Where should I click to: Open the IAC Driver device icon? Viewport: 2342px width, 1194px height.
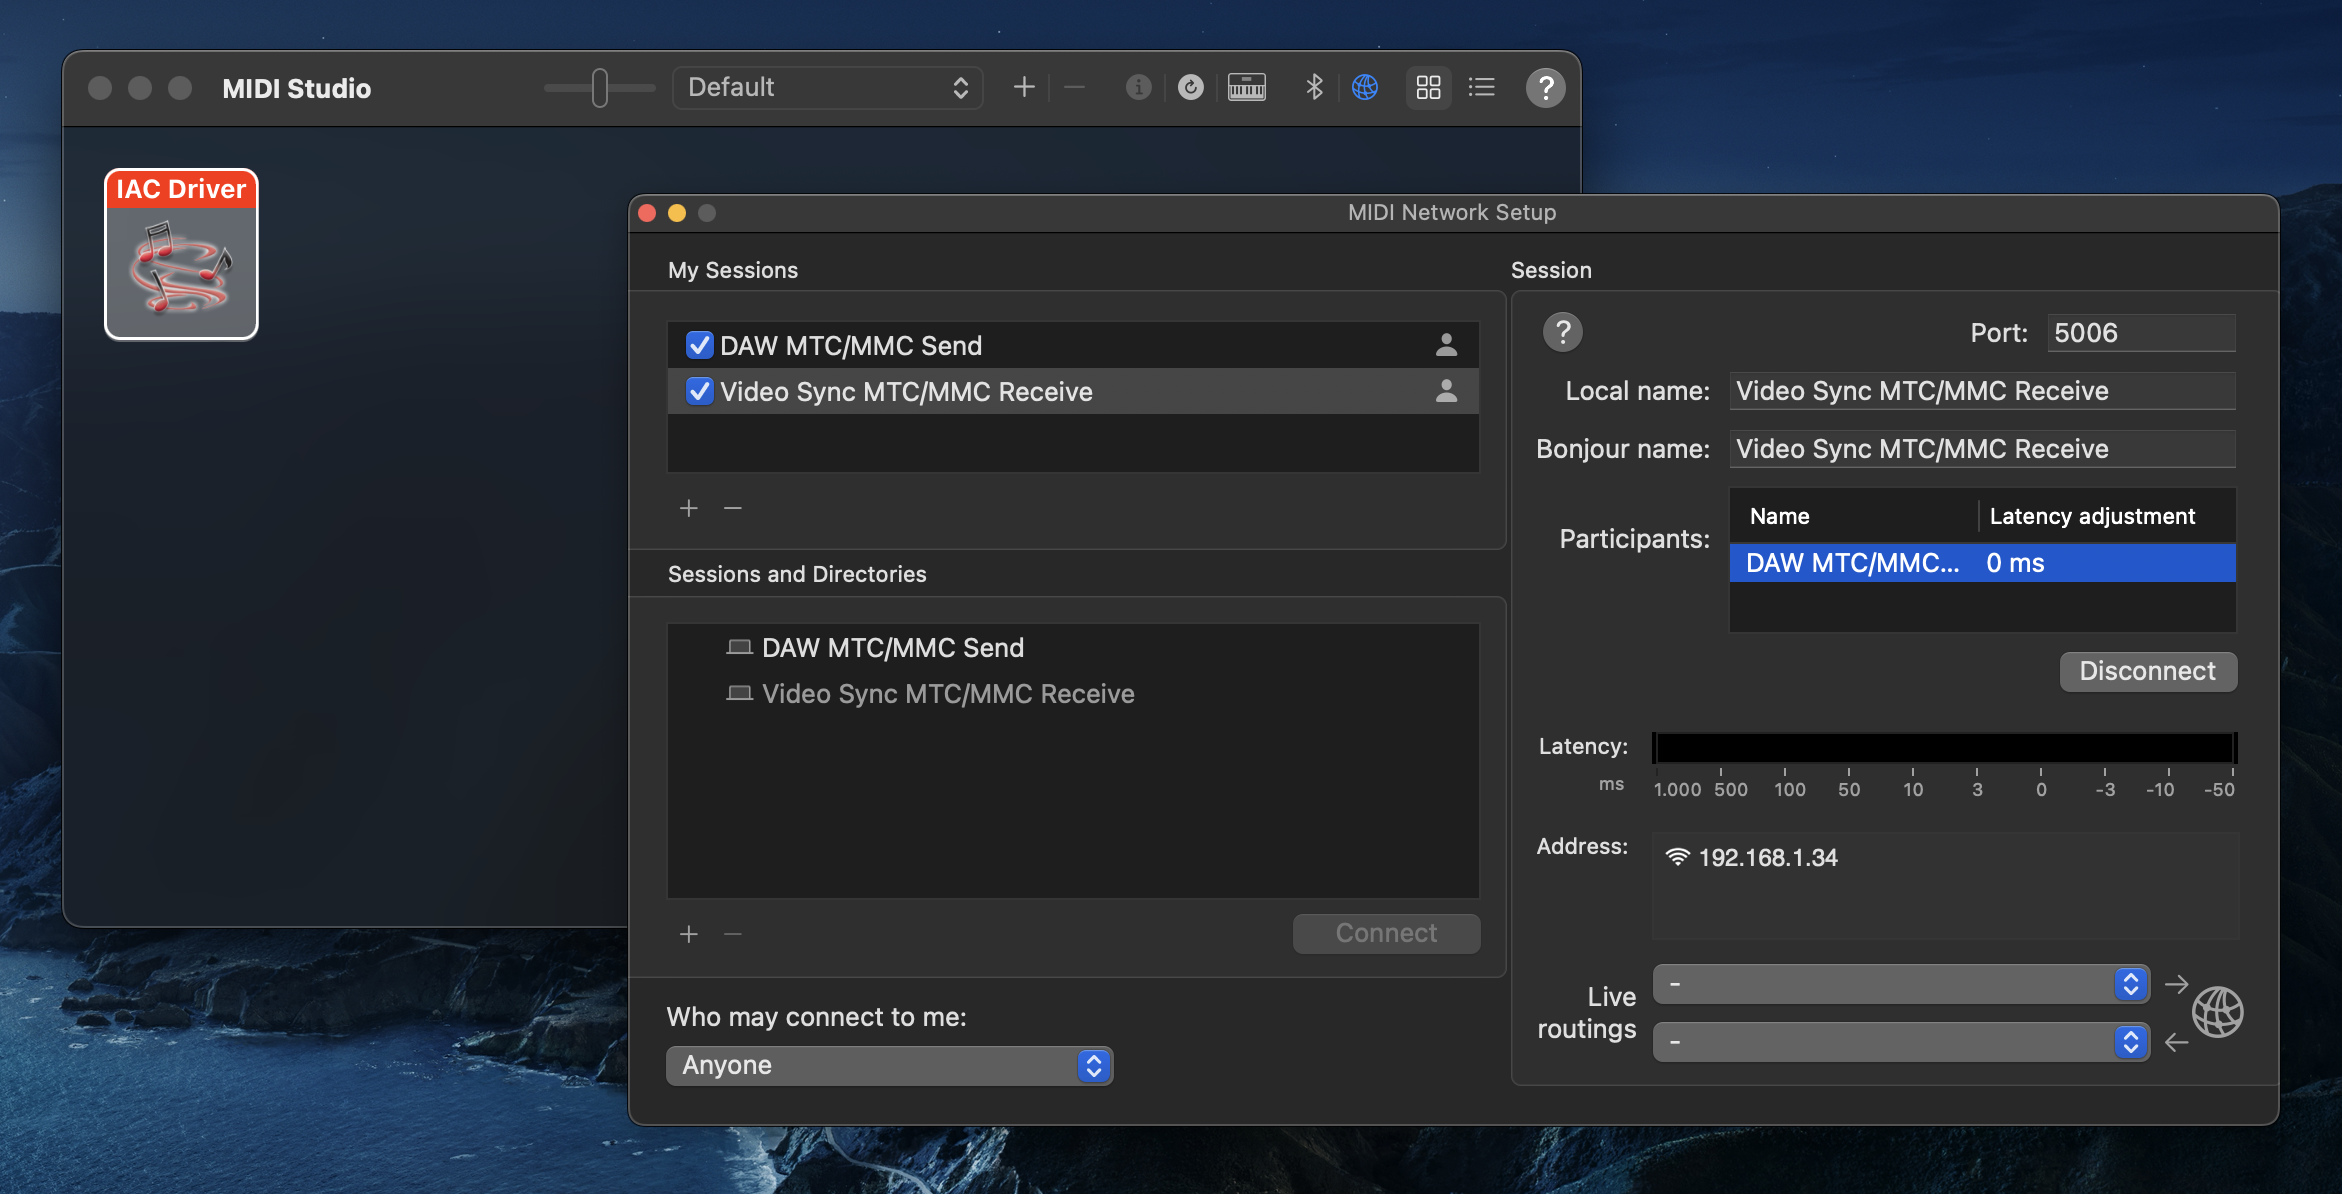pyautogui.click(x=181, y=255)
